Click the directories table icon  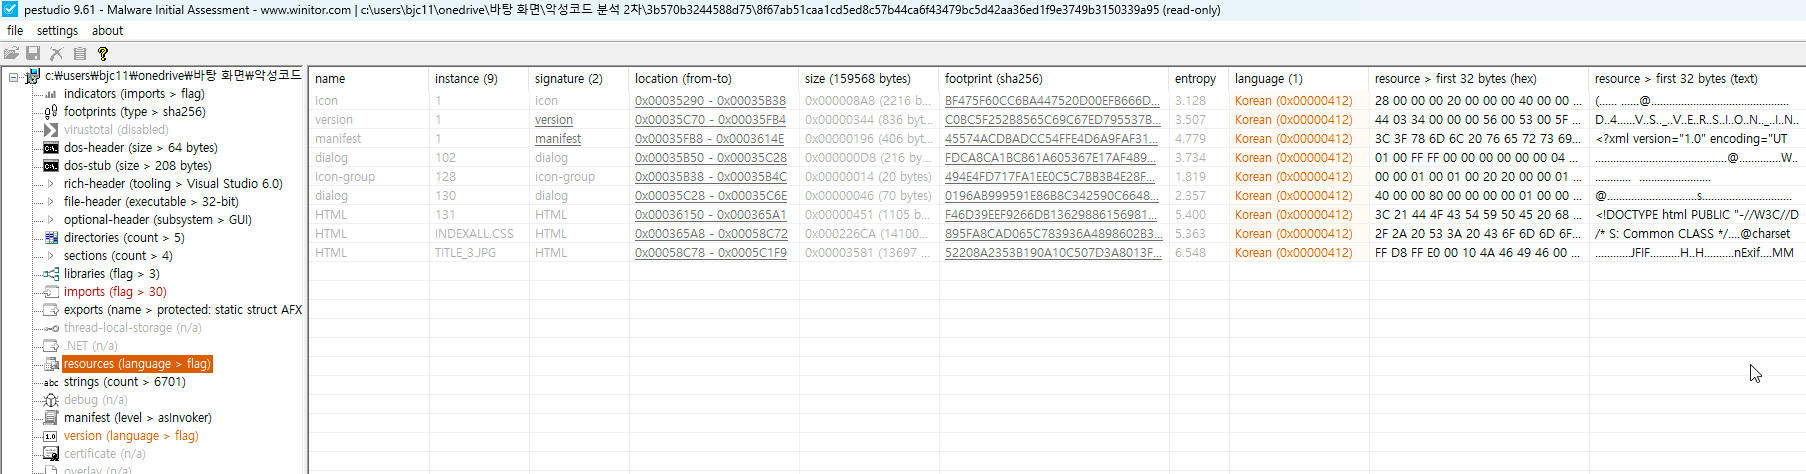click(51, 238)
